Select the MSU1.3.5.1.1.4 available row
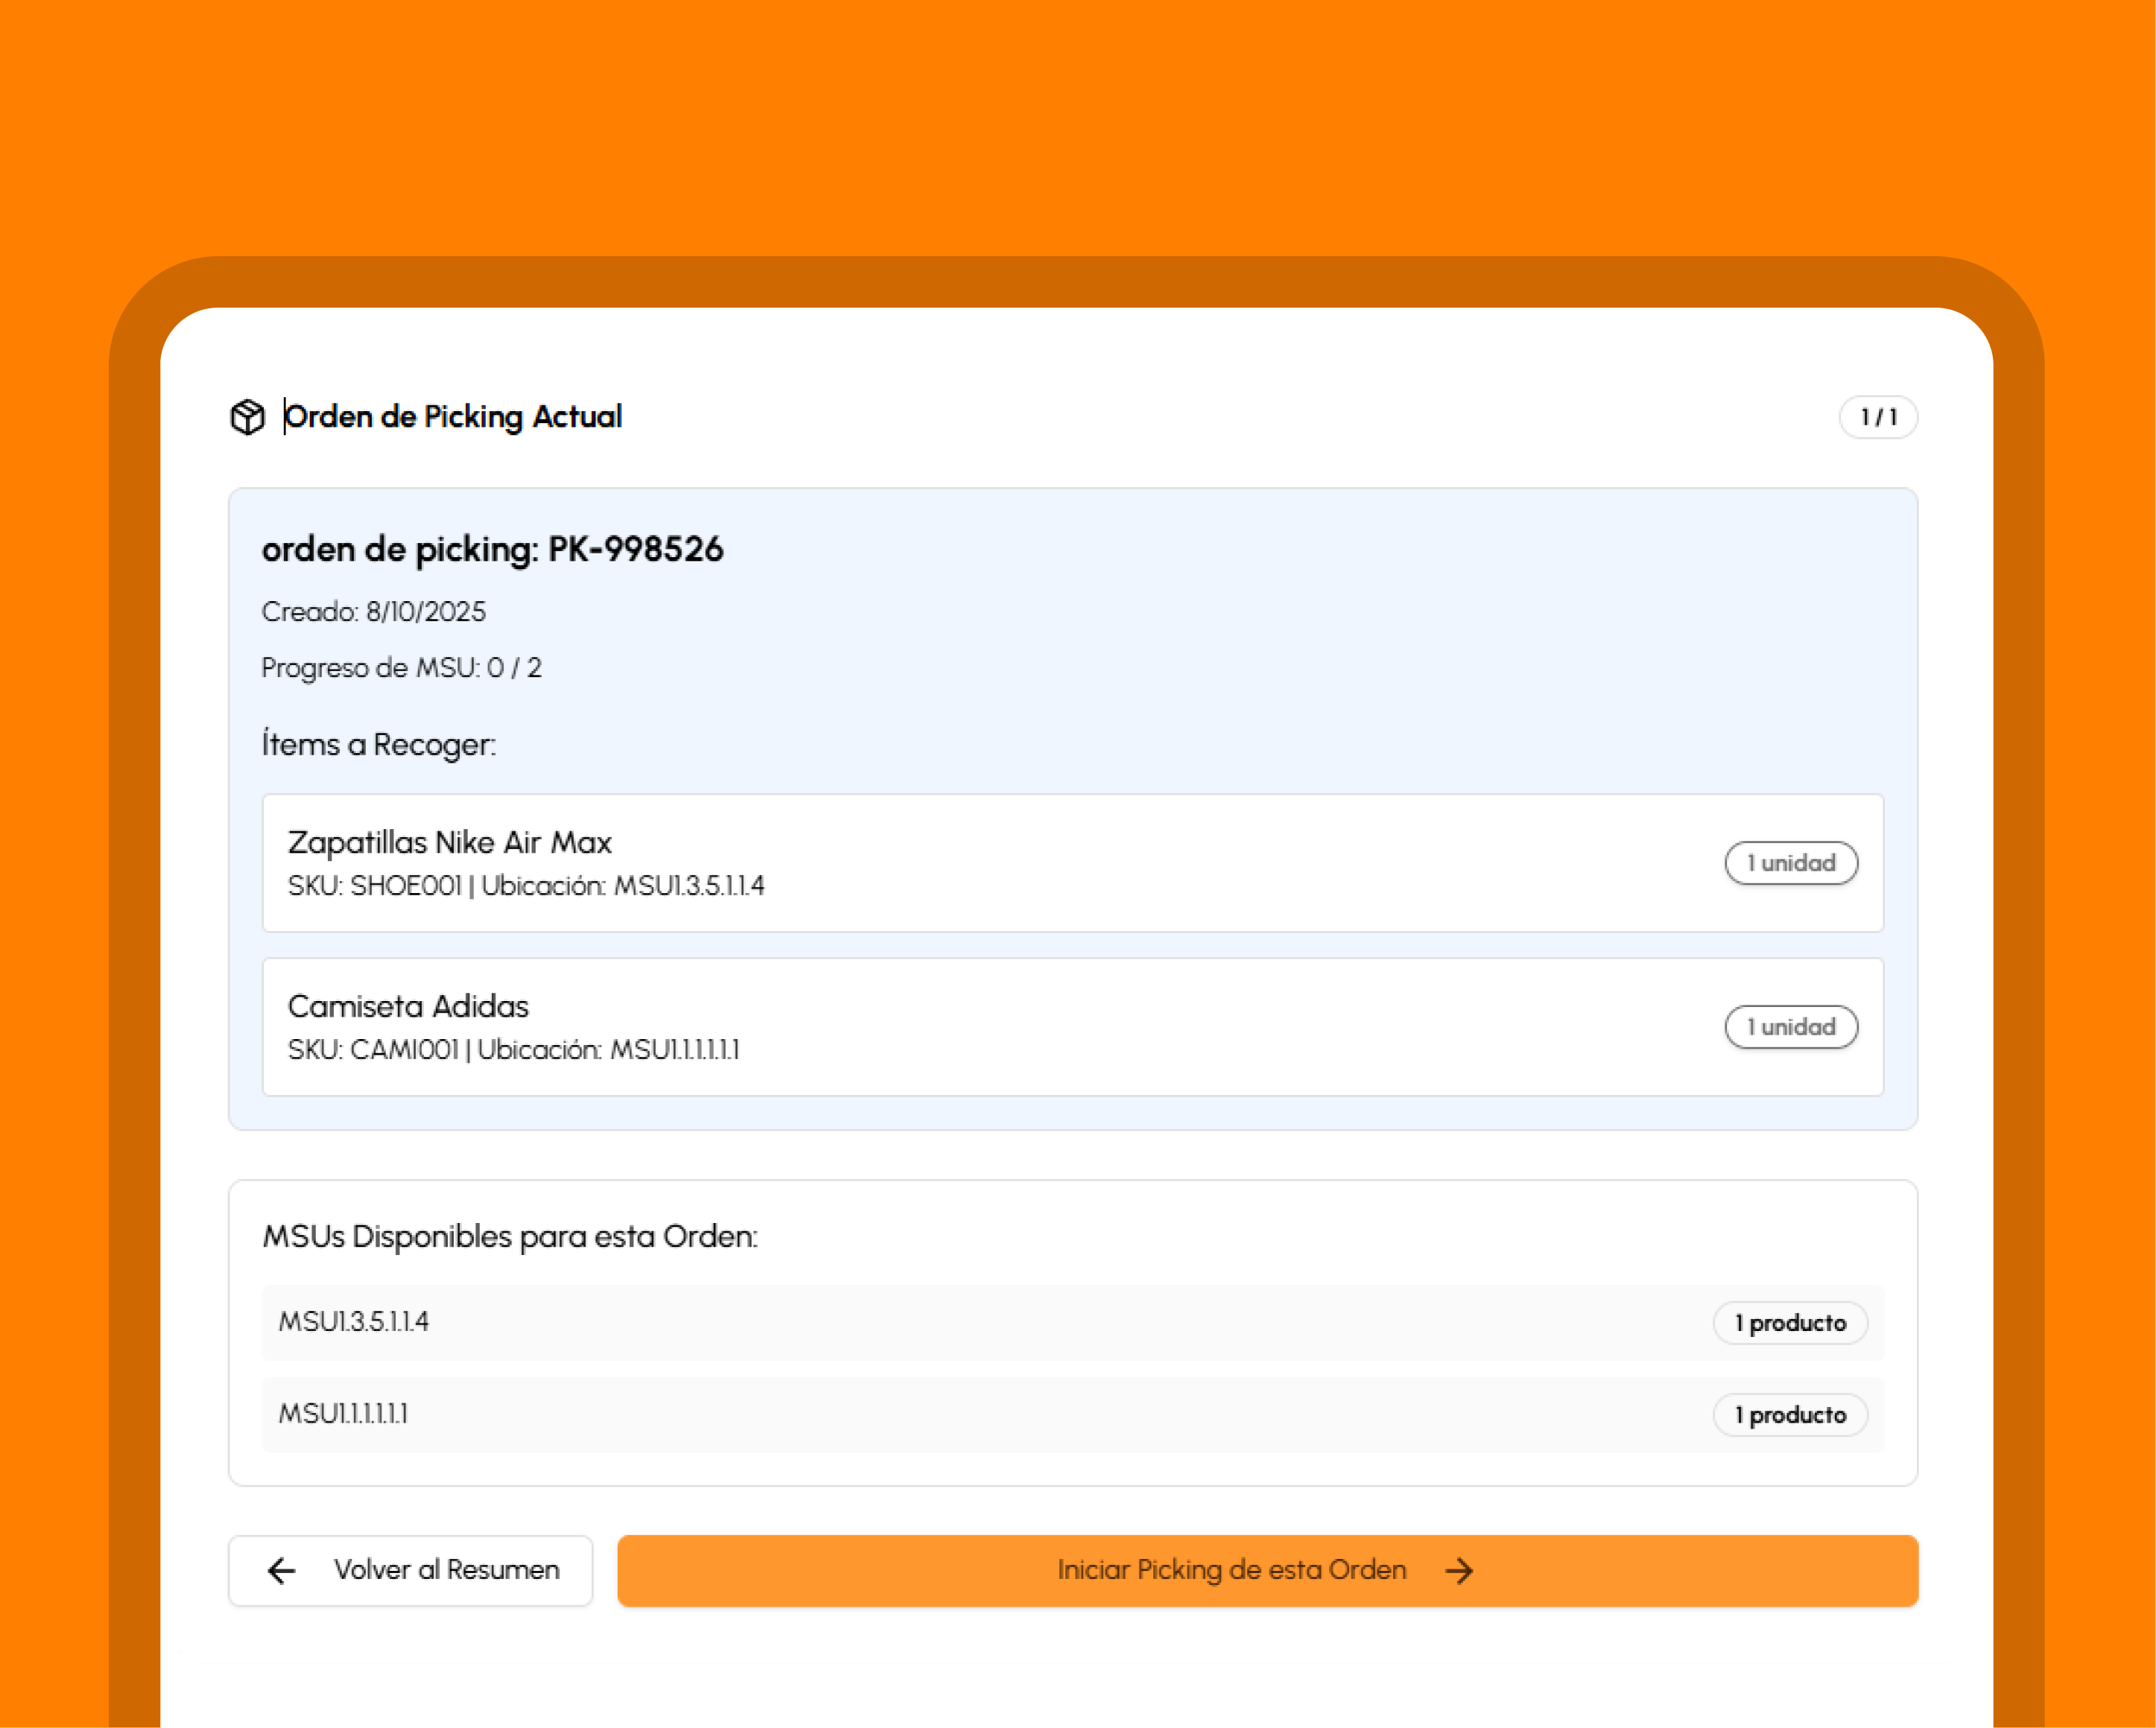The image size is (2156, 1728). tap(354, 1322)
